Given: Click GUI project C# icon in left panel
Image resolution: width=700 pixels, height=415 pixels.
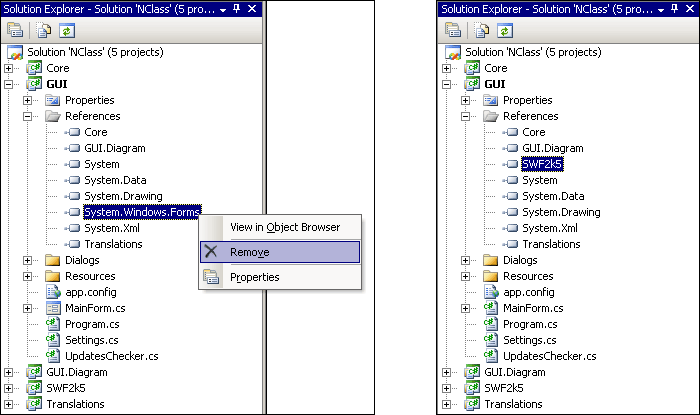Looking at the screenshot, I should click(34, 84).
